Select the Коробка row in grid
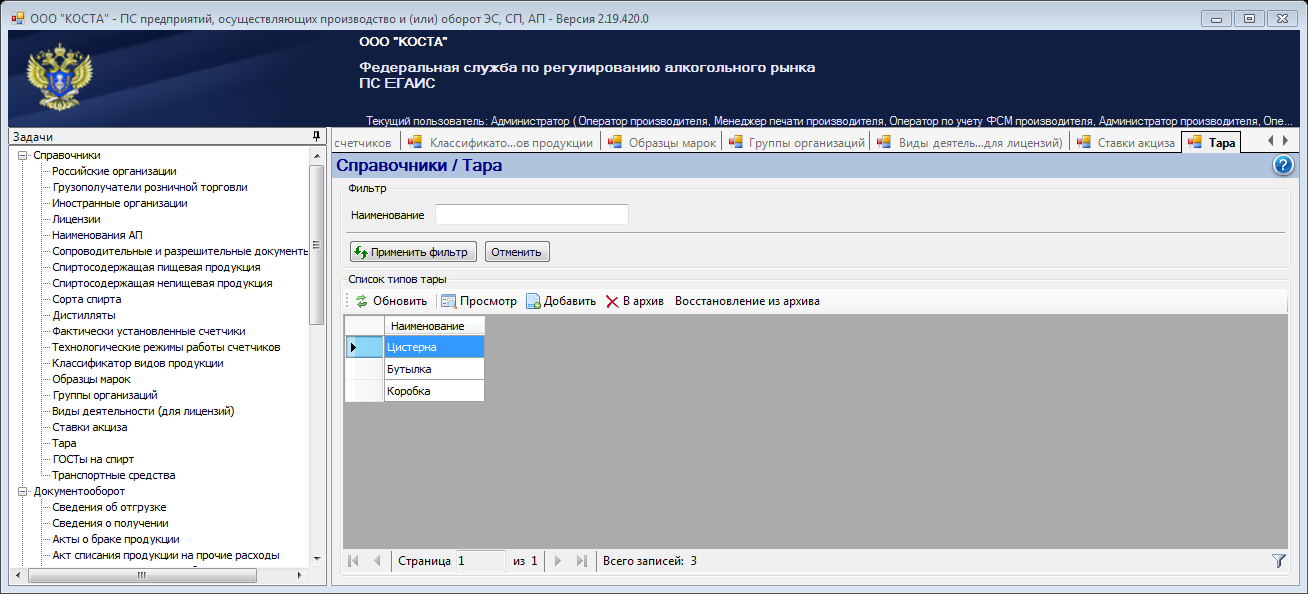The width and height of the screenshot is (1308, 594). tap(434, 391)
